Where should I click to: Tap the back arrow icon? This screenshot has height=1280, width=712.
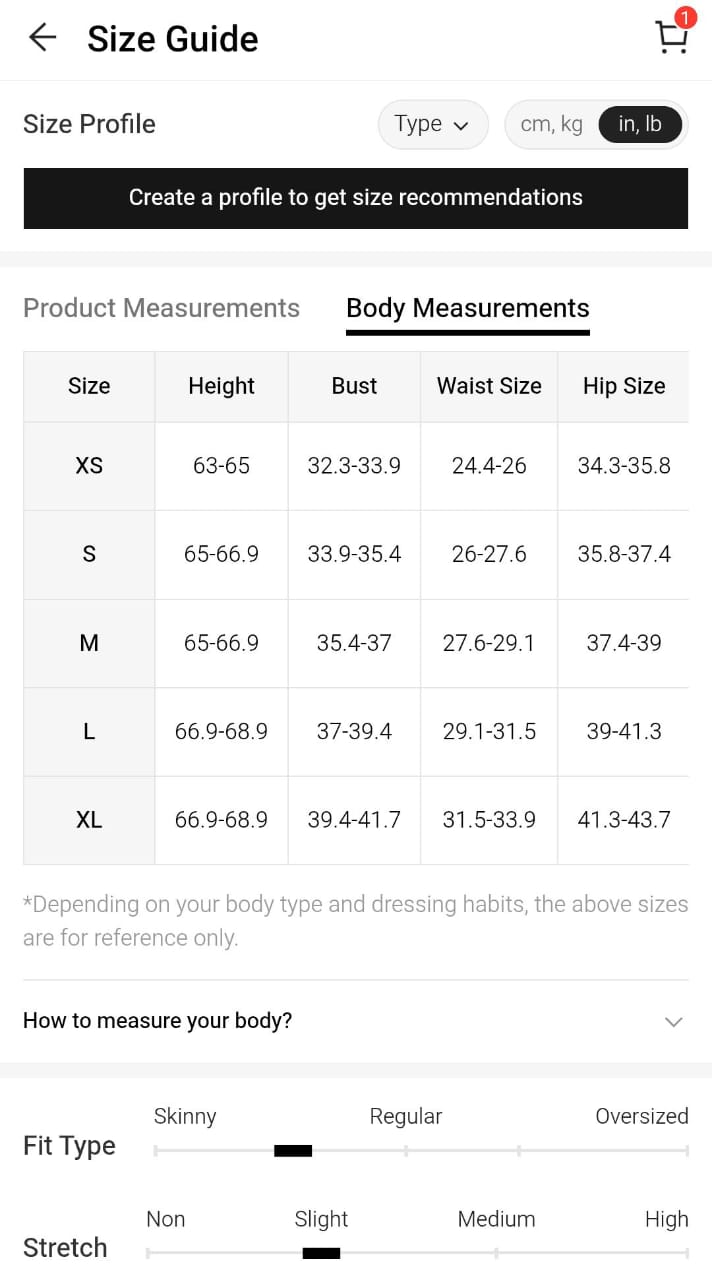(42, 38)
